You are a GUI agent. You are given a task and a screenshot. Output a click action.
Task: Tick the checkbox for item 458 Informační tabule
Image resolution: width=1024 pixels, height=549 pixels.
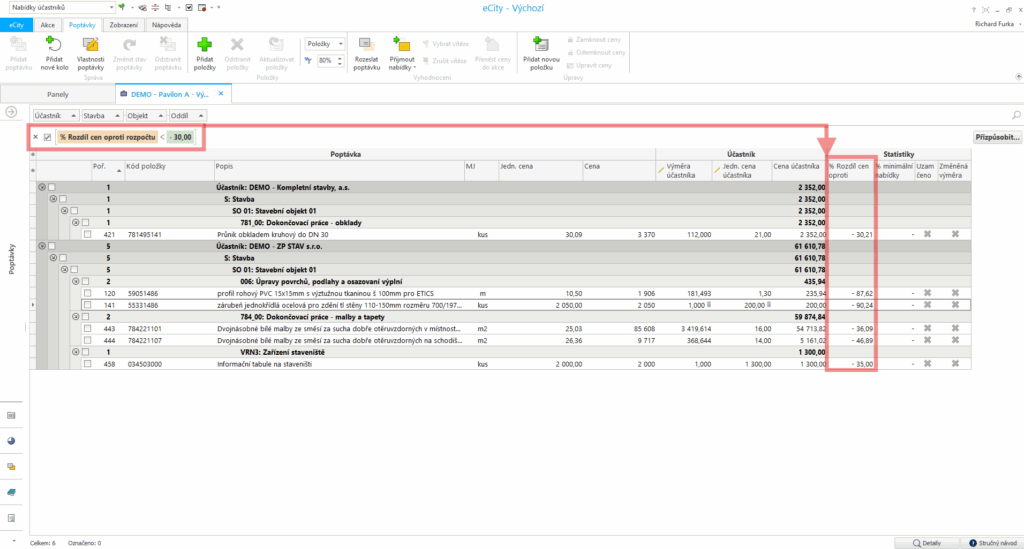tap(88, 364)
